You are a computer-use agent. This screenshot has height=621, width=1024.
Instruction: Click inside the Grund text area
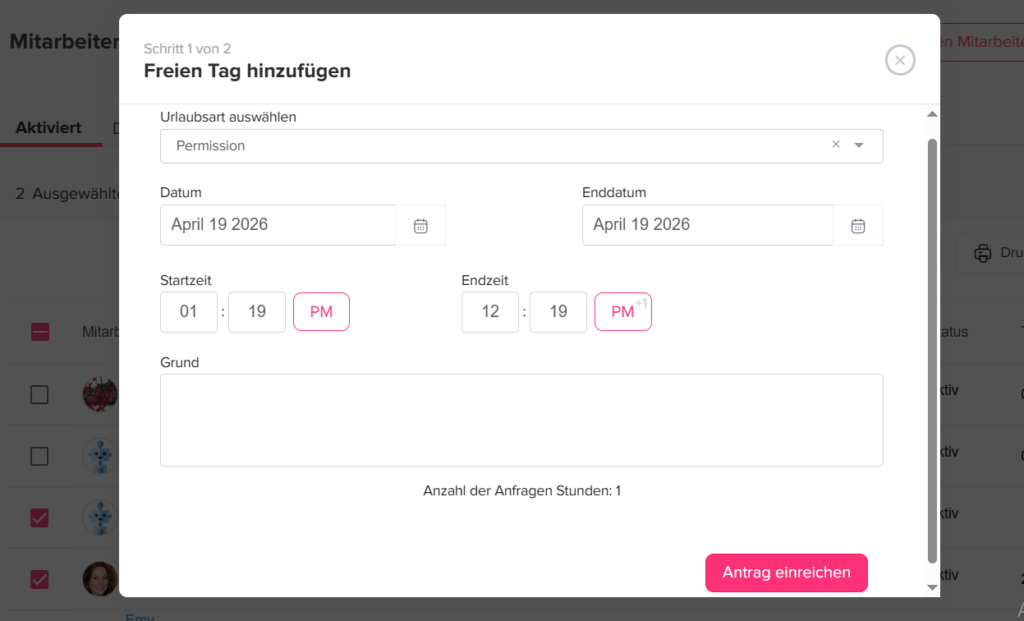tap(520, 418)
